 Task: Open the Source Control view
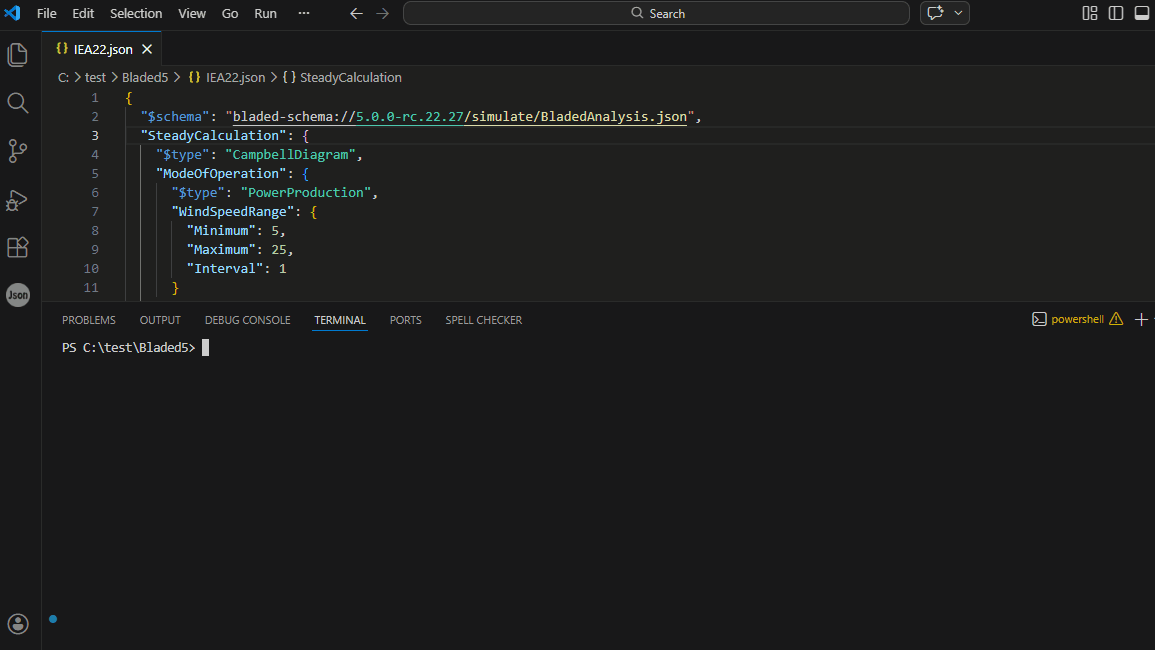click(18, 151)
